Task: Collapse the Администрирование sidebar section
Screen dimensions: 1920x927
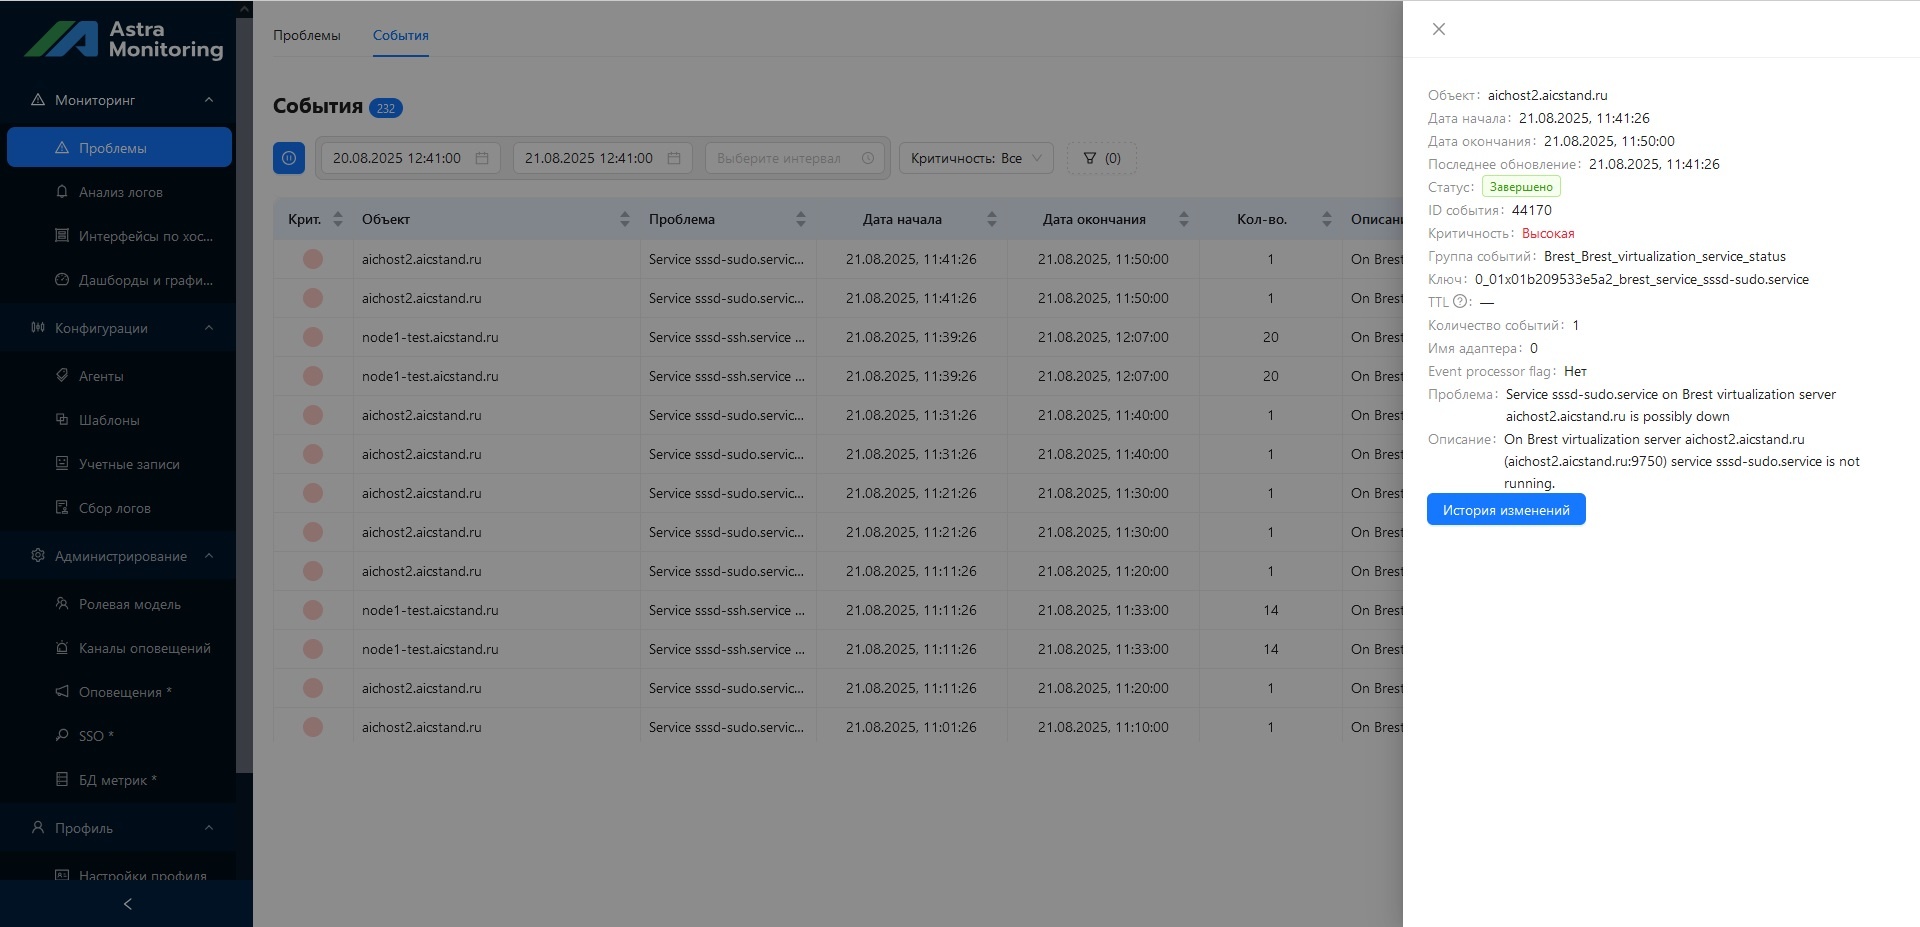Action: 209,556
